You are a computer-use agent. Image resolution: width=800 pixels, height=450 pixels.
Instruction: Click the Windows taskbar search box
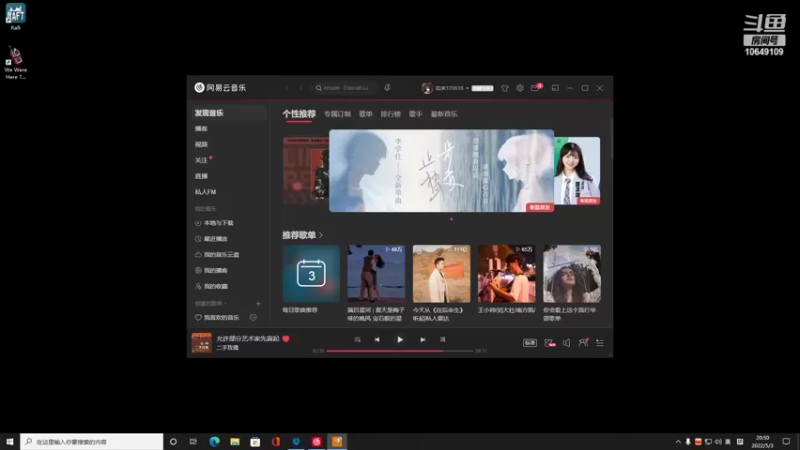click(92, 441)
